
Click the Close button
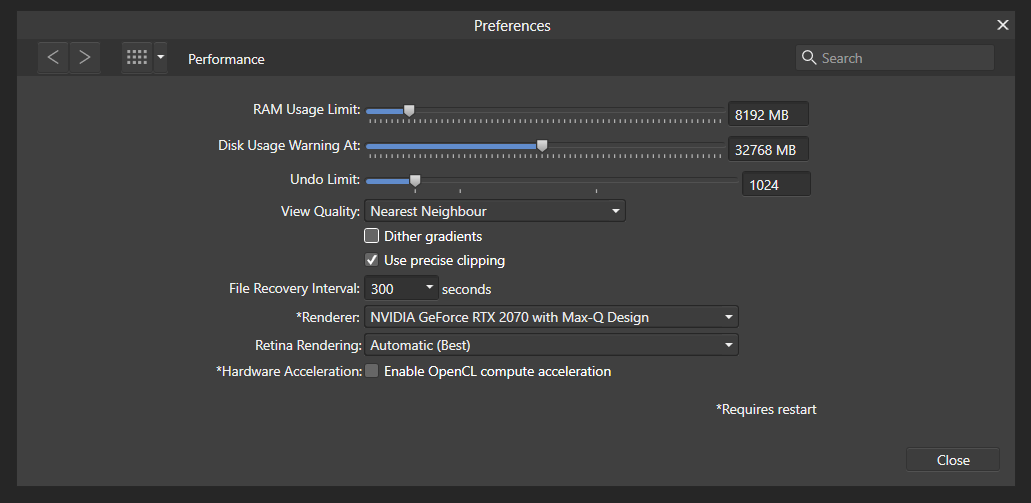tap(953, 460)
